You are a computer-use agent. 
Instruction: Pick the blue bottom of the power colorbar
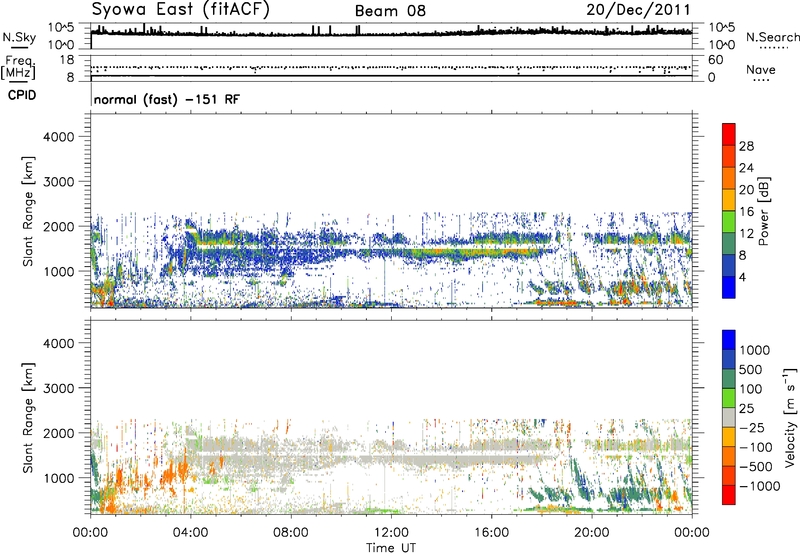(729, 287)
